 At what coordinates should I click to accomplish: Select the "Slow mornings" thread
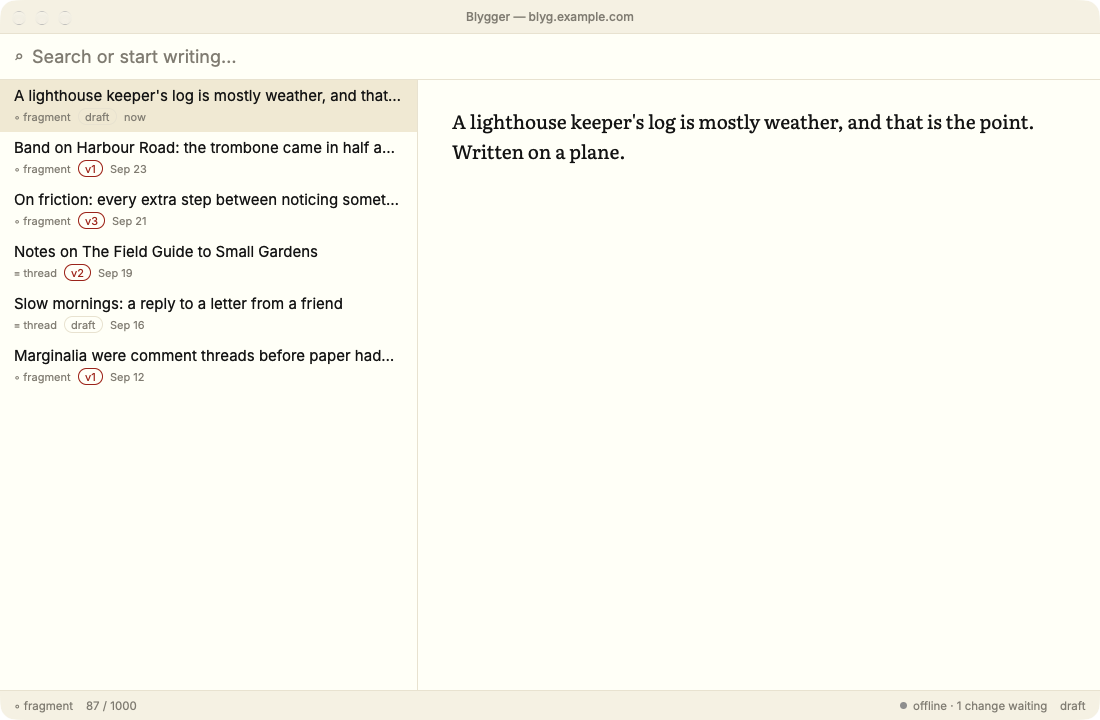(208, 314)
